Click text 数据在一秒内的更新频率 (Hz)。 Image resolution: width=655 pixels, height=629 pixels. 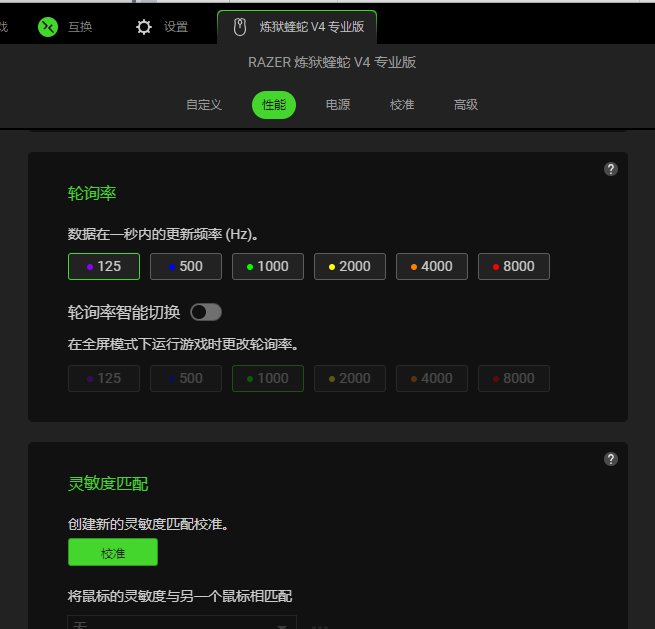163,234
